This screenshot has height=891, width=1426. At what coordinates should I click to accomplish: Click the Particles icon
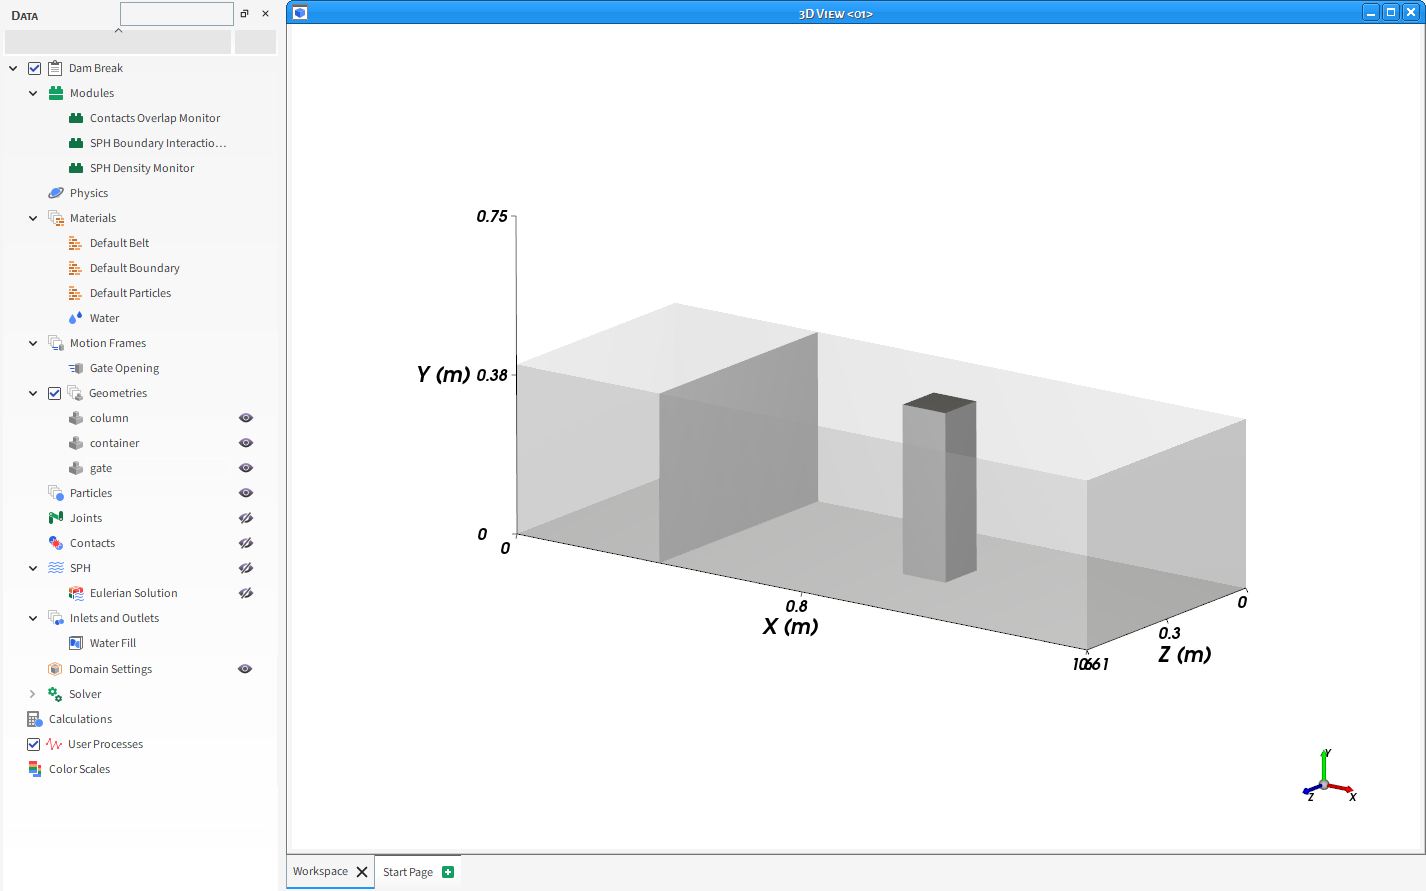56,493
